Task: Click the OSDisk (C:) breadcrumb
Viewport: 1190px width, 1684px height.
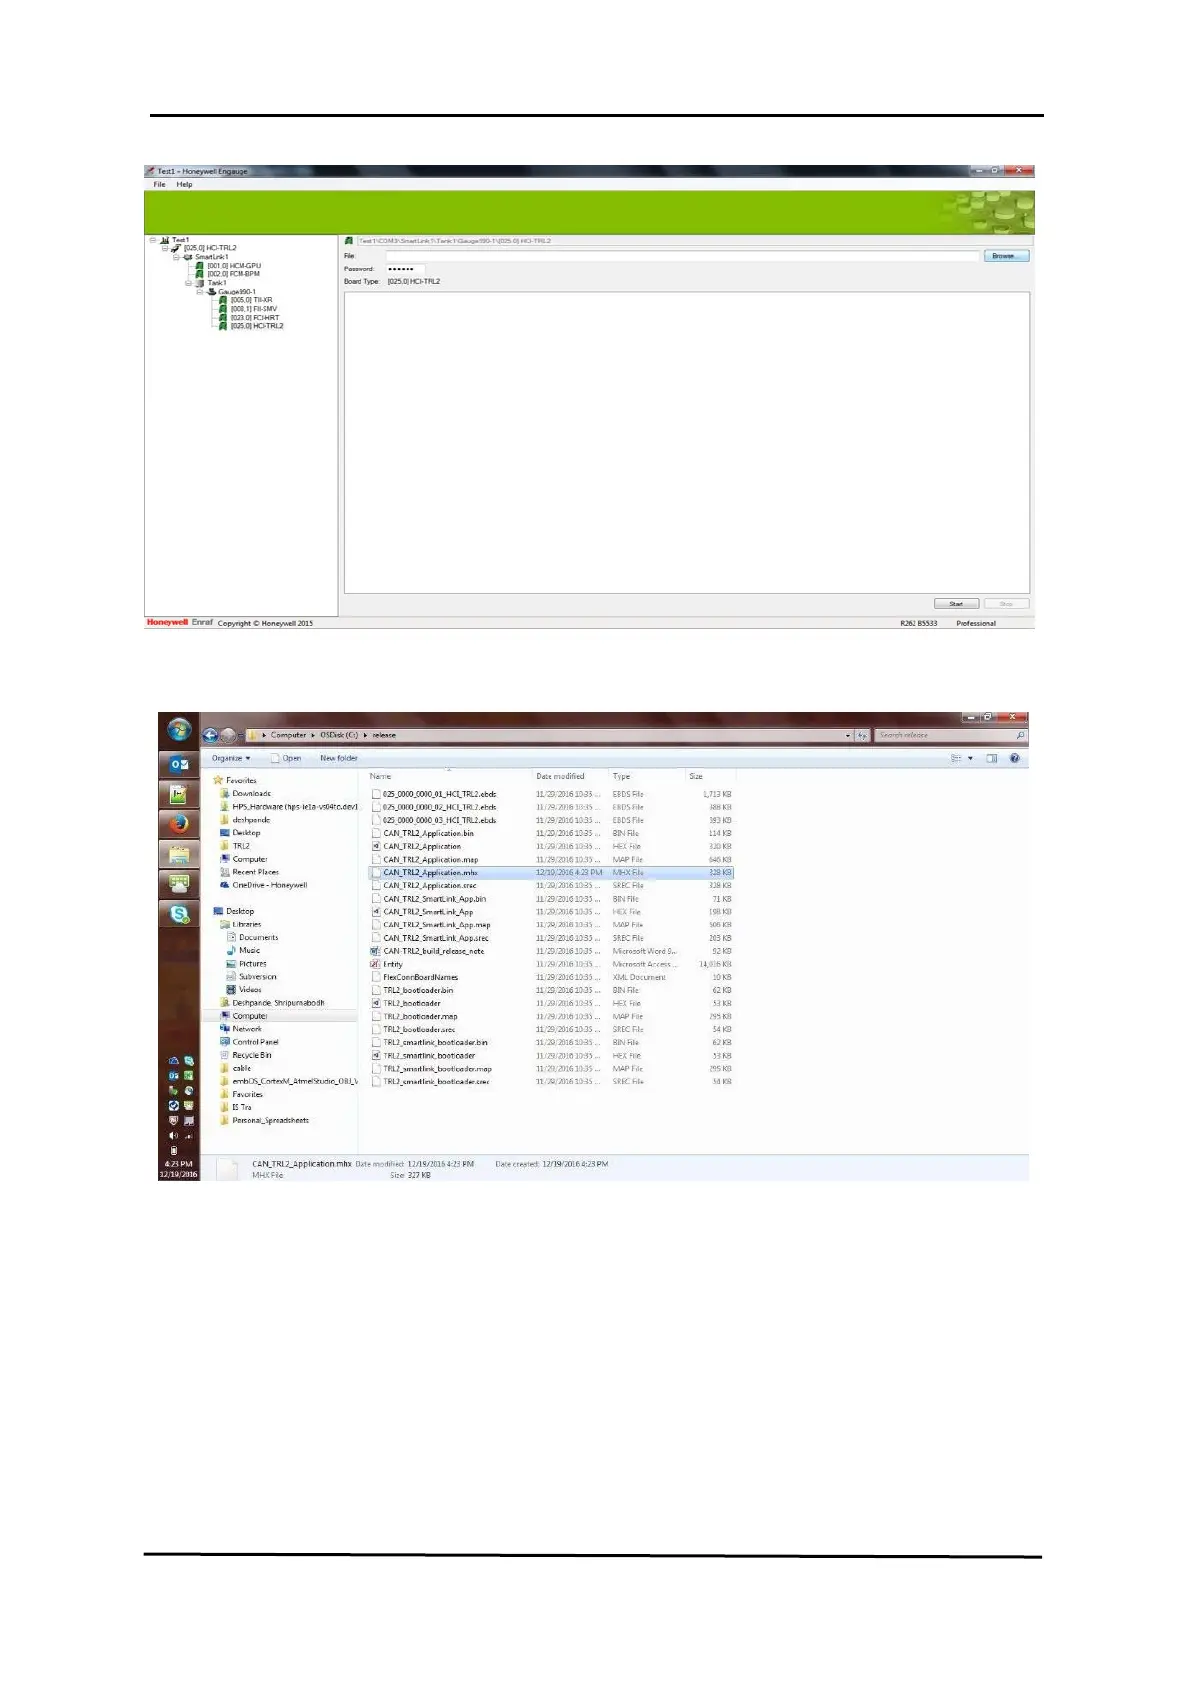Action: point(339,735)
